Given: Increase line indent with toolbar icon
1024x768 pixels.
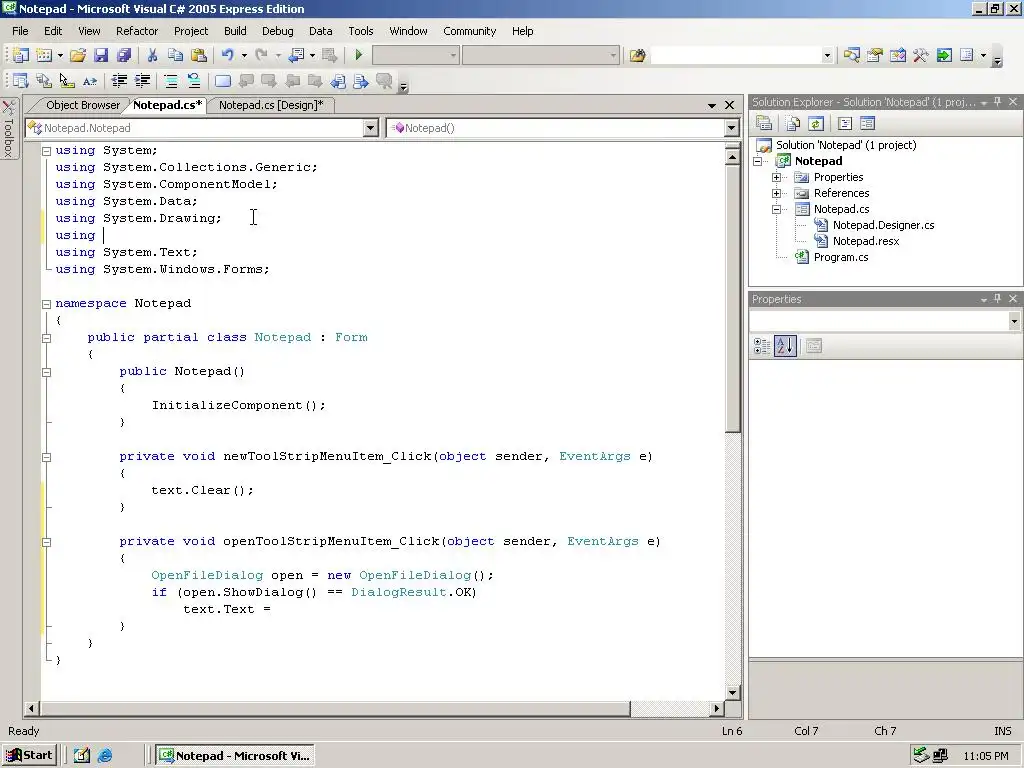Looking at the screenshot, I should click(x=142, y=81).
